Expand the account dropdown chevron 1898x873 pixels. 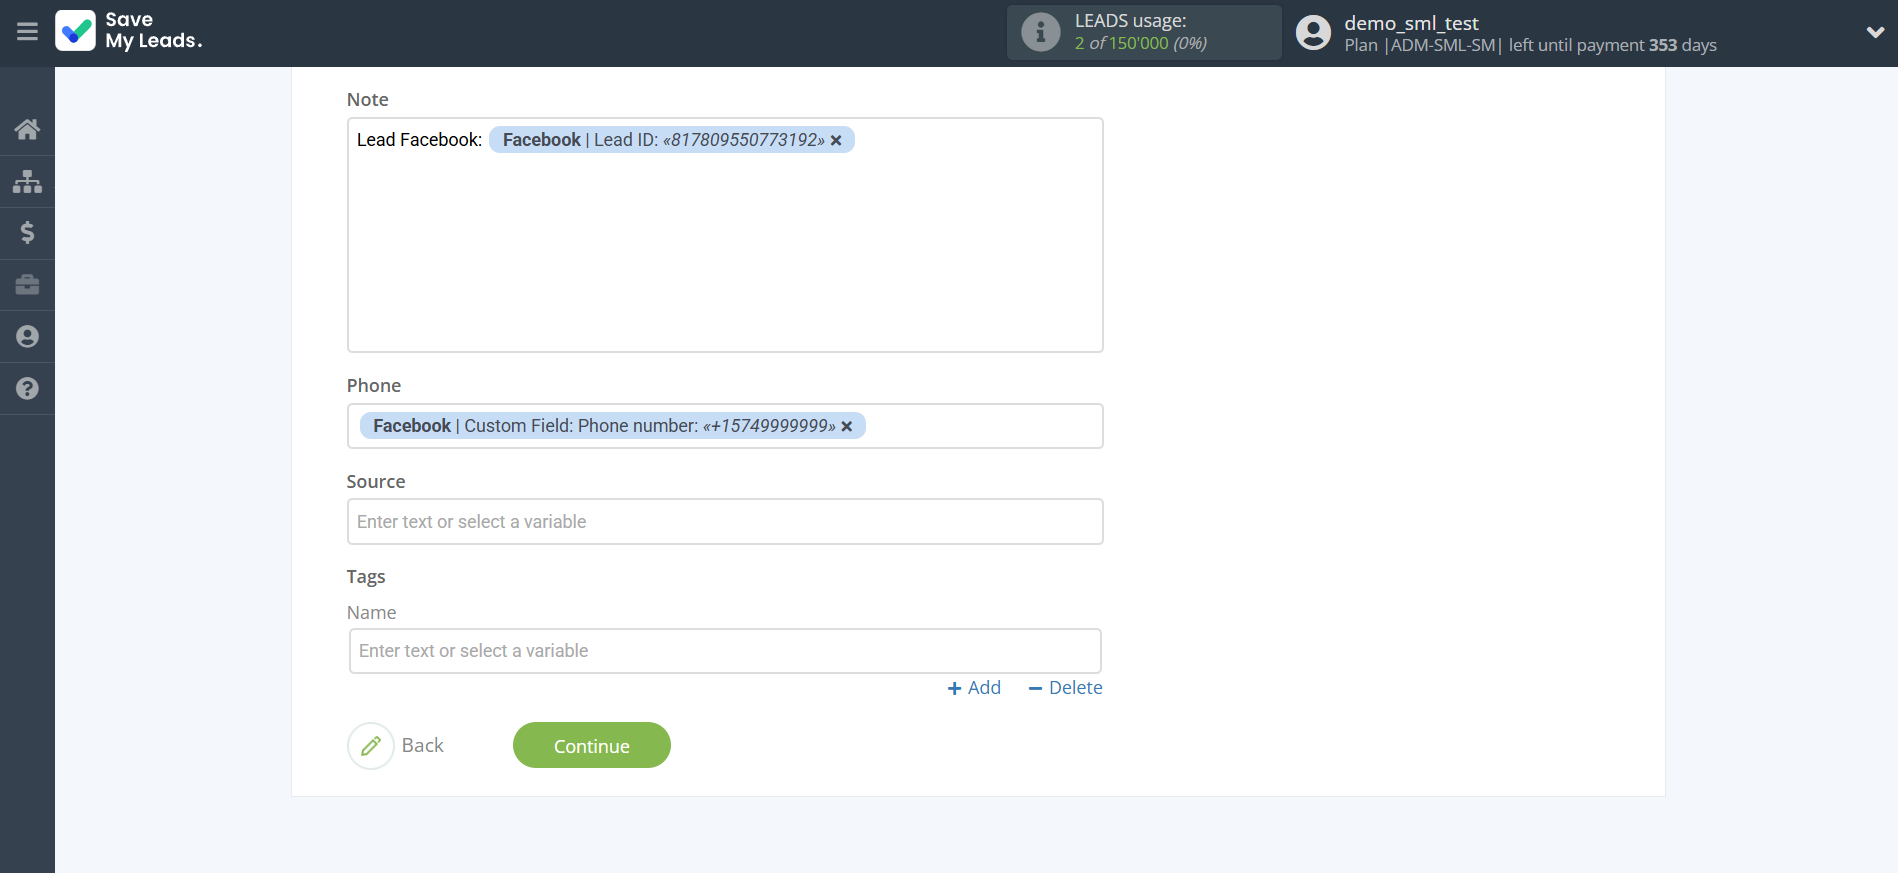coord(1875,32)
